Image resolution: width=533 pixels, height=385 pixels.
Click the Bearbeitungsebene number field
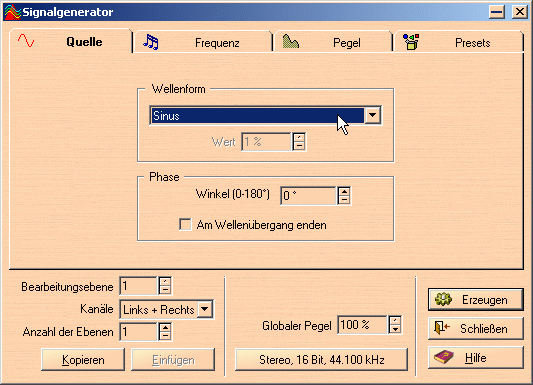(x=138, y=286)
